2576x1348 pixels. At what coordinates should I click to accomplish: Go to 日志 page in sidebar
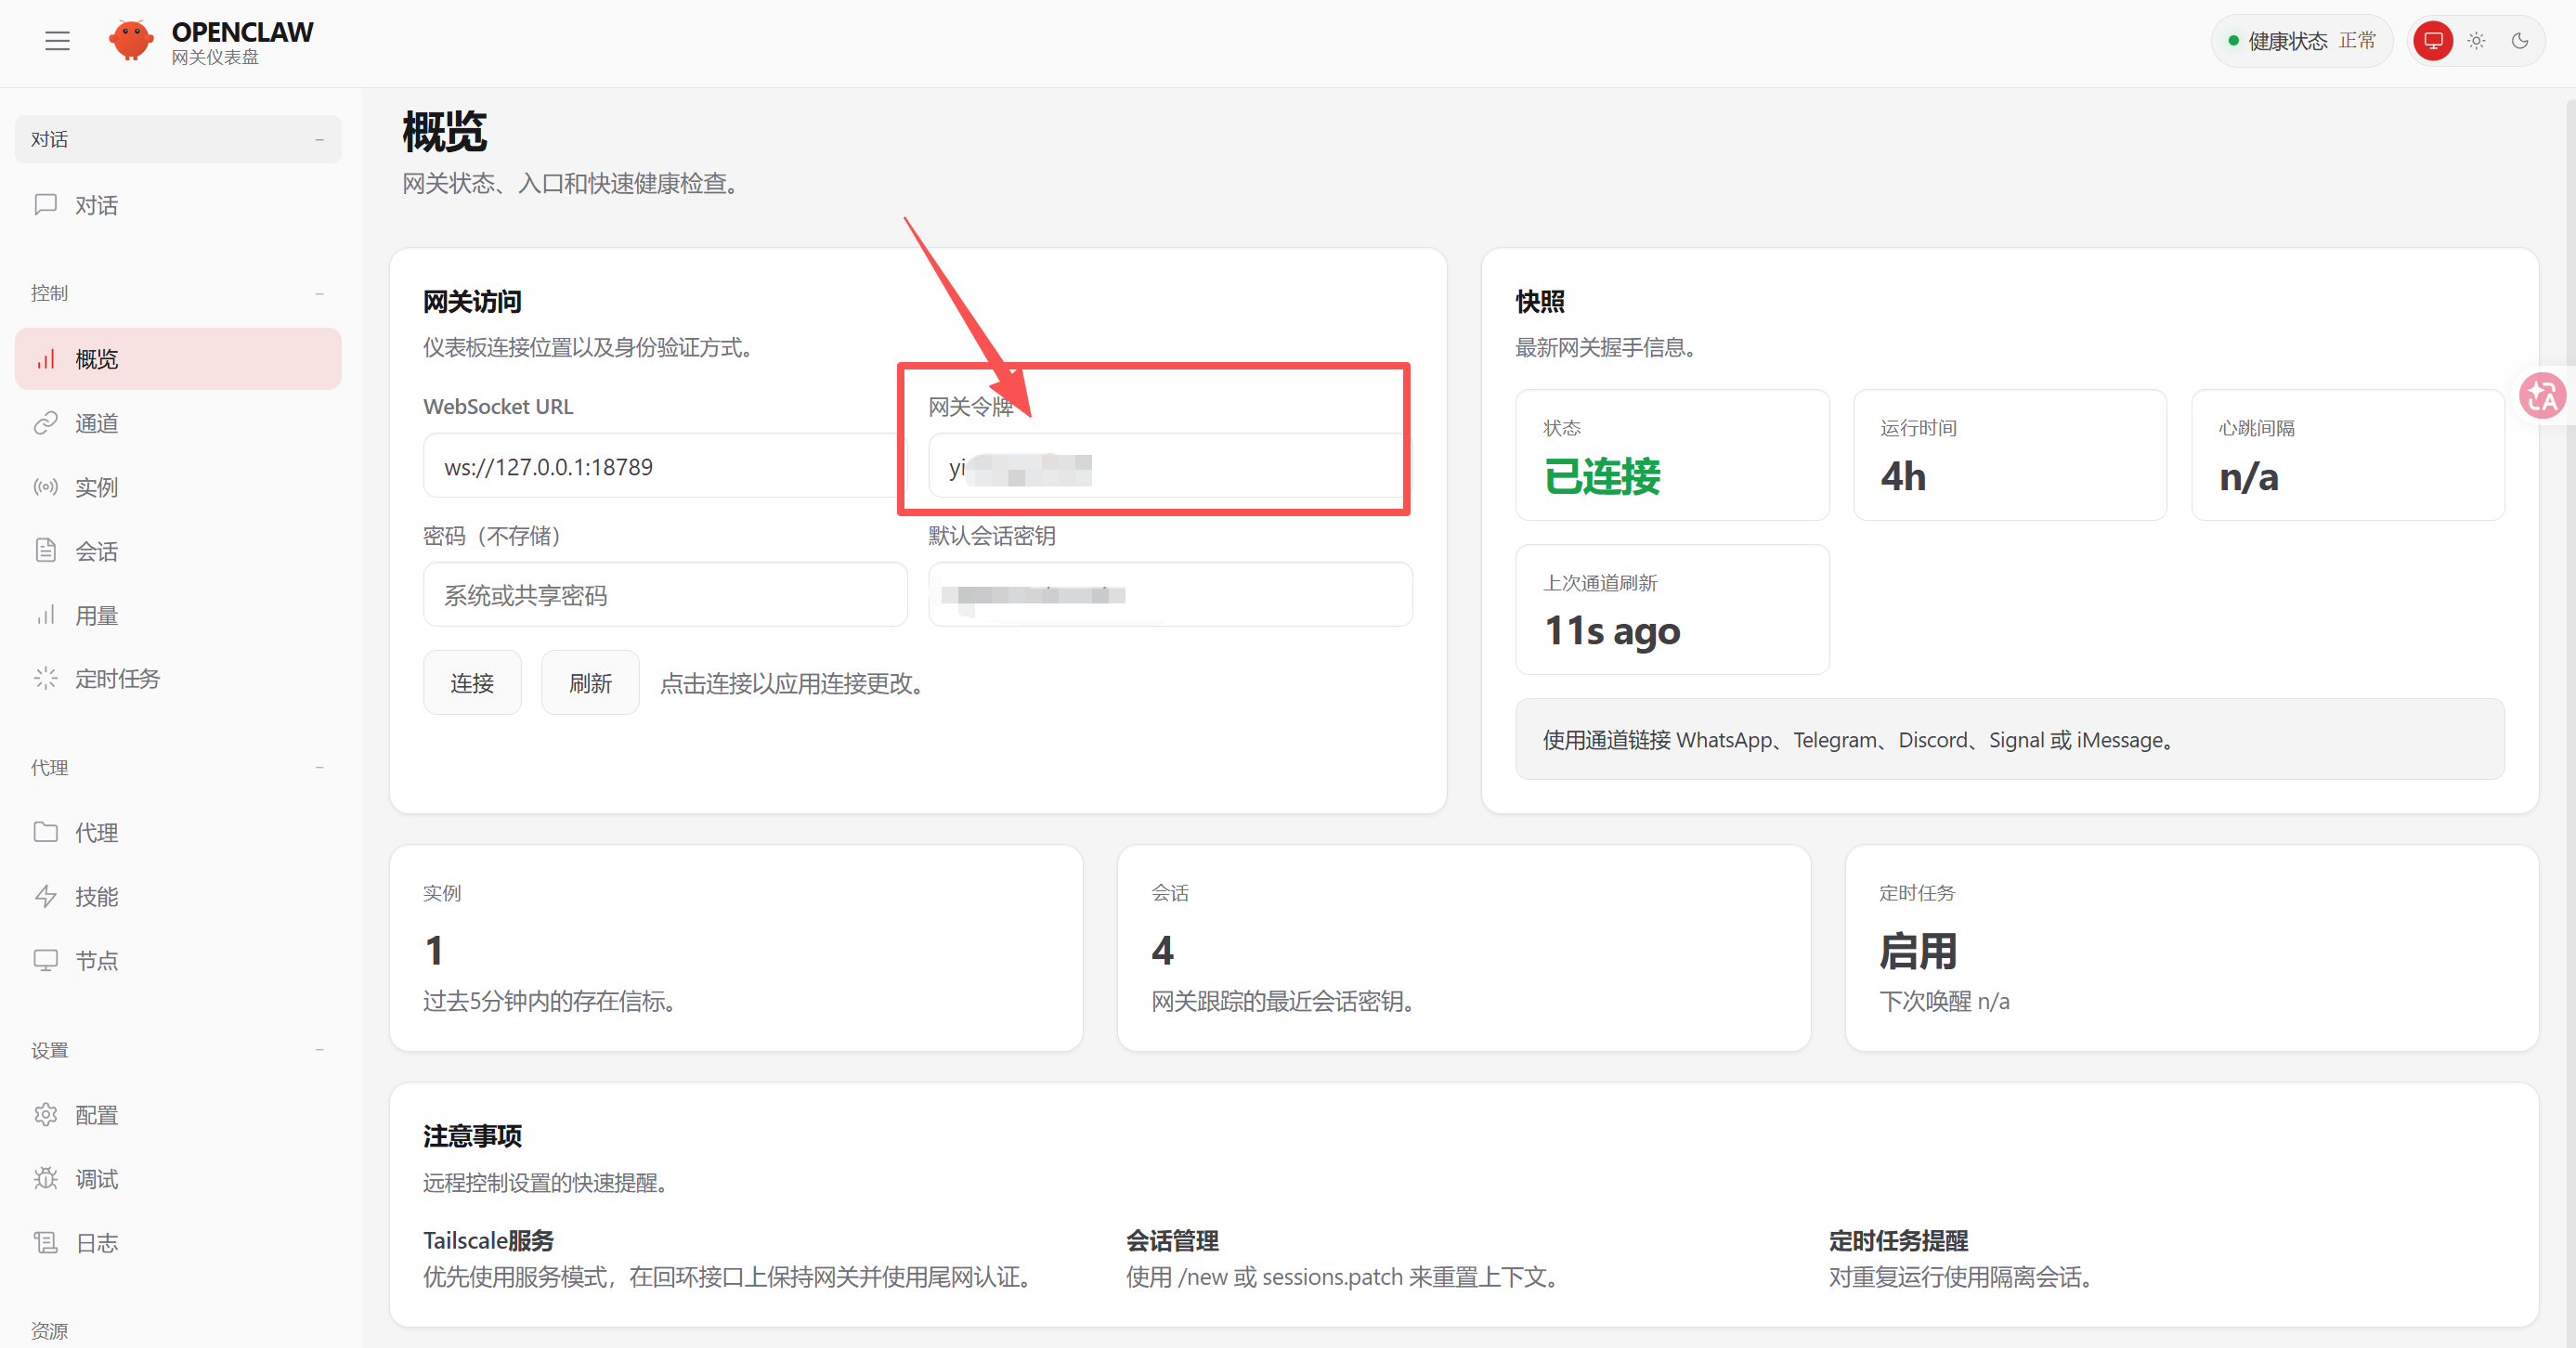pos(97,1243)
